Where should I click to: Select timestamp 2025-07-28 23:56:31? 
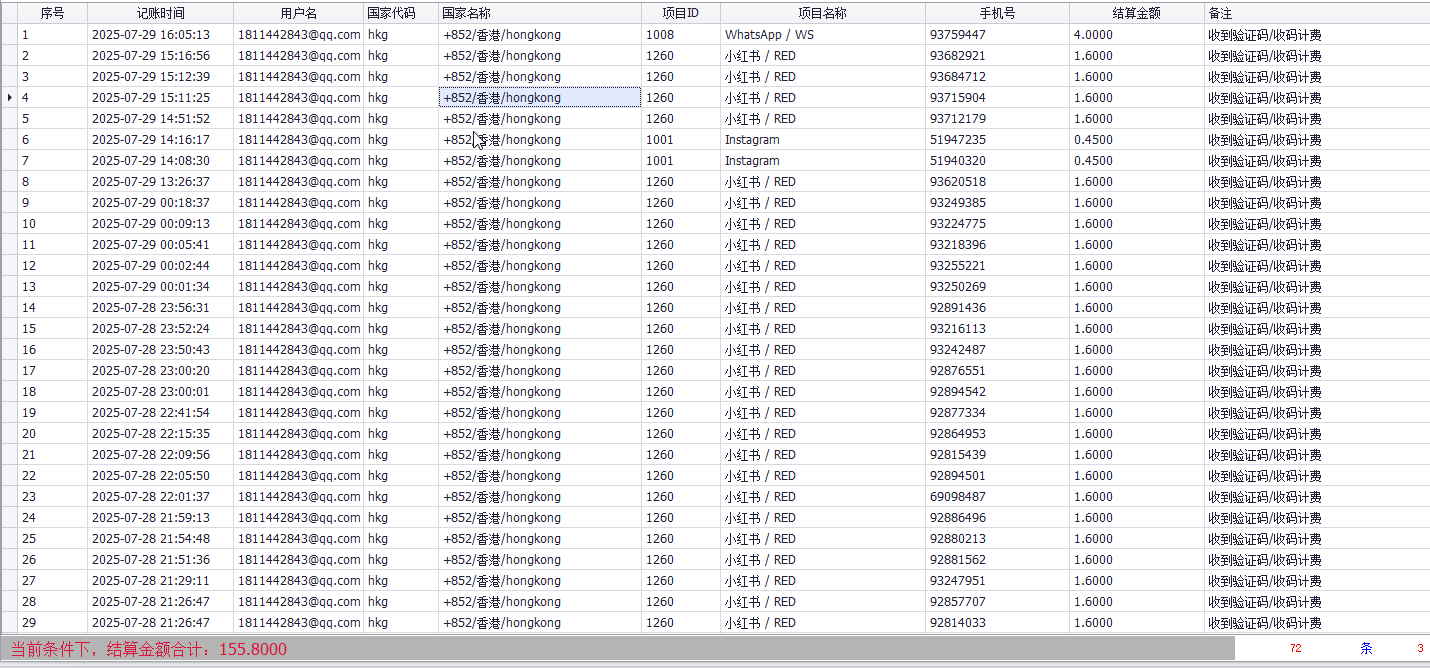160,307
